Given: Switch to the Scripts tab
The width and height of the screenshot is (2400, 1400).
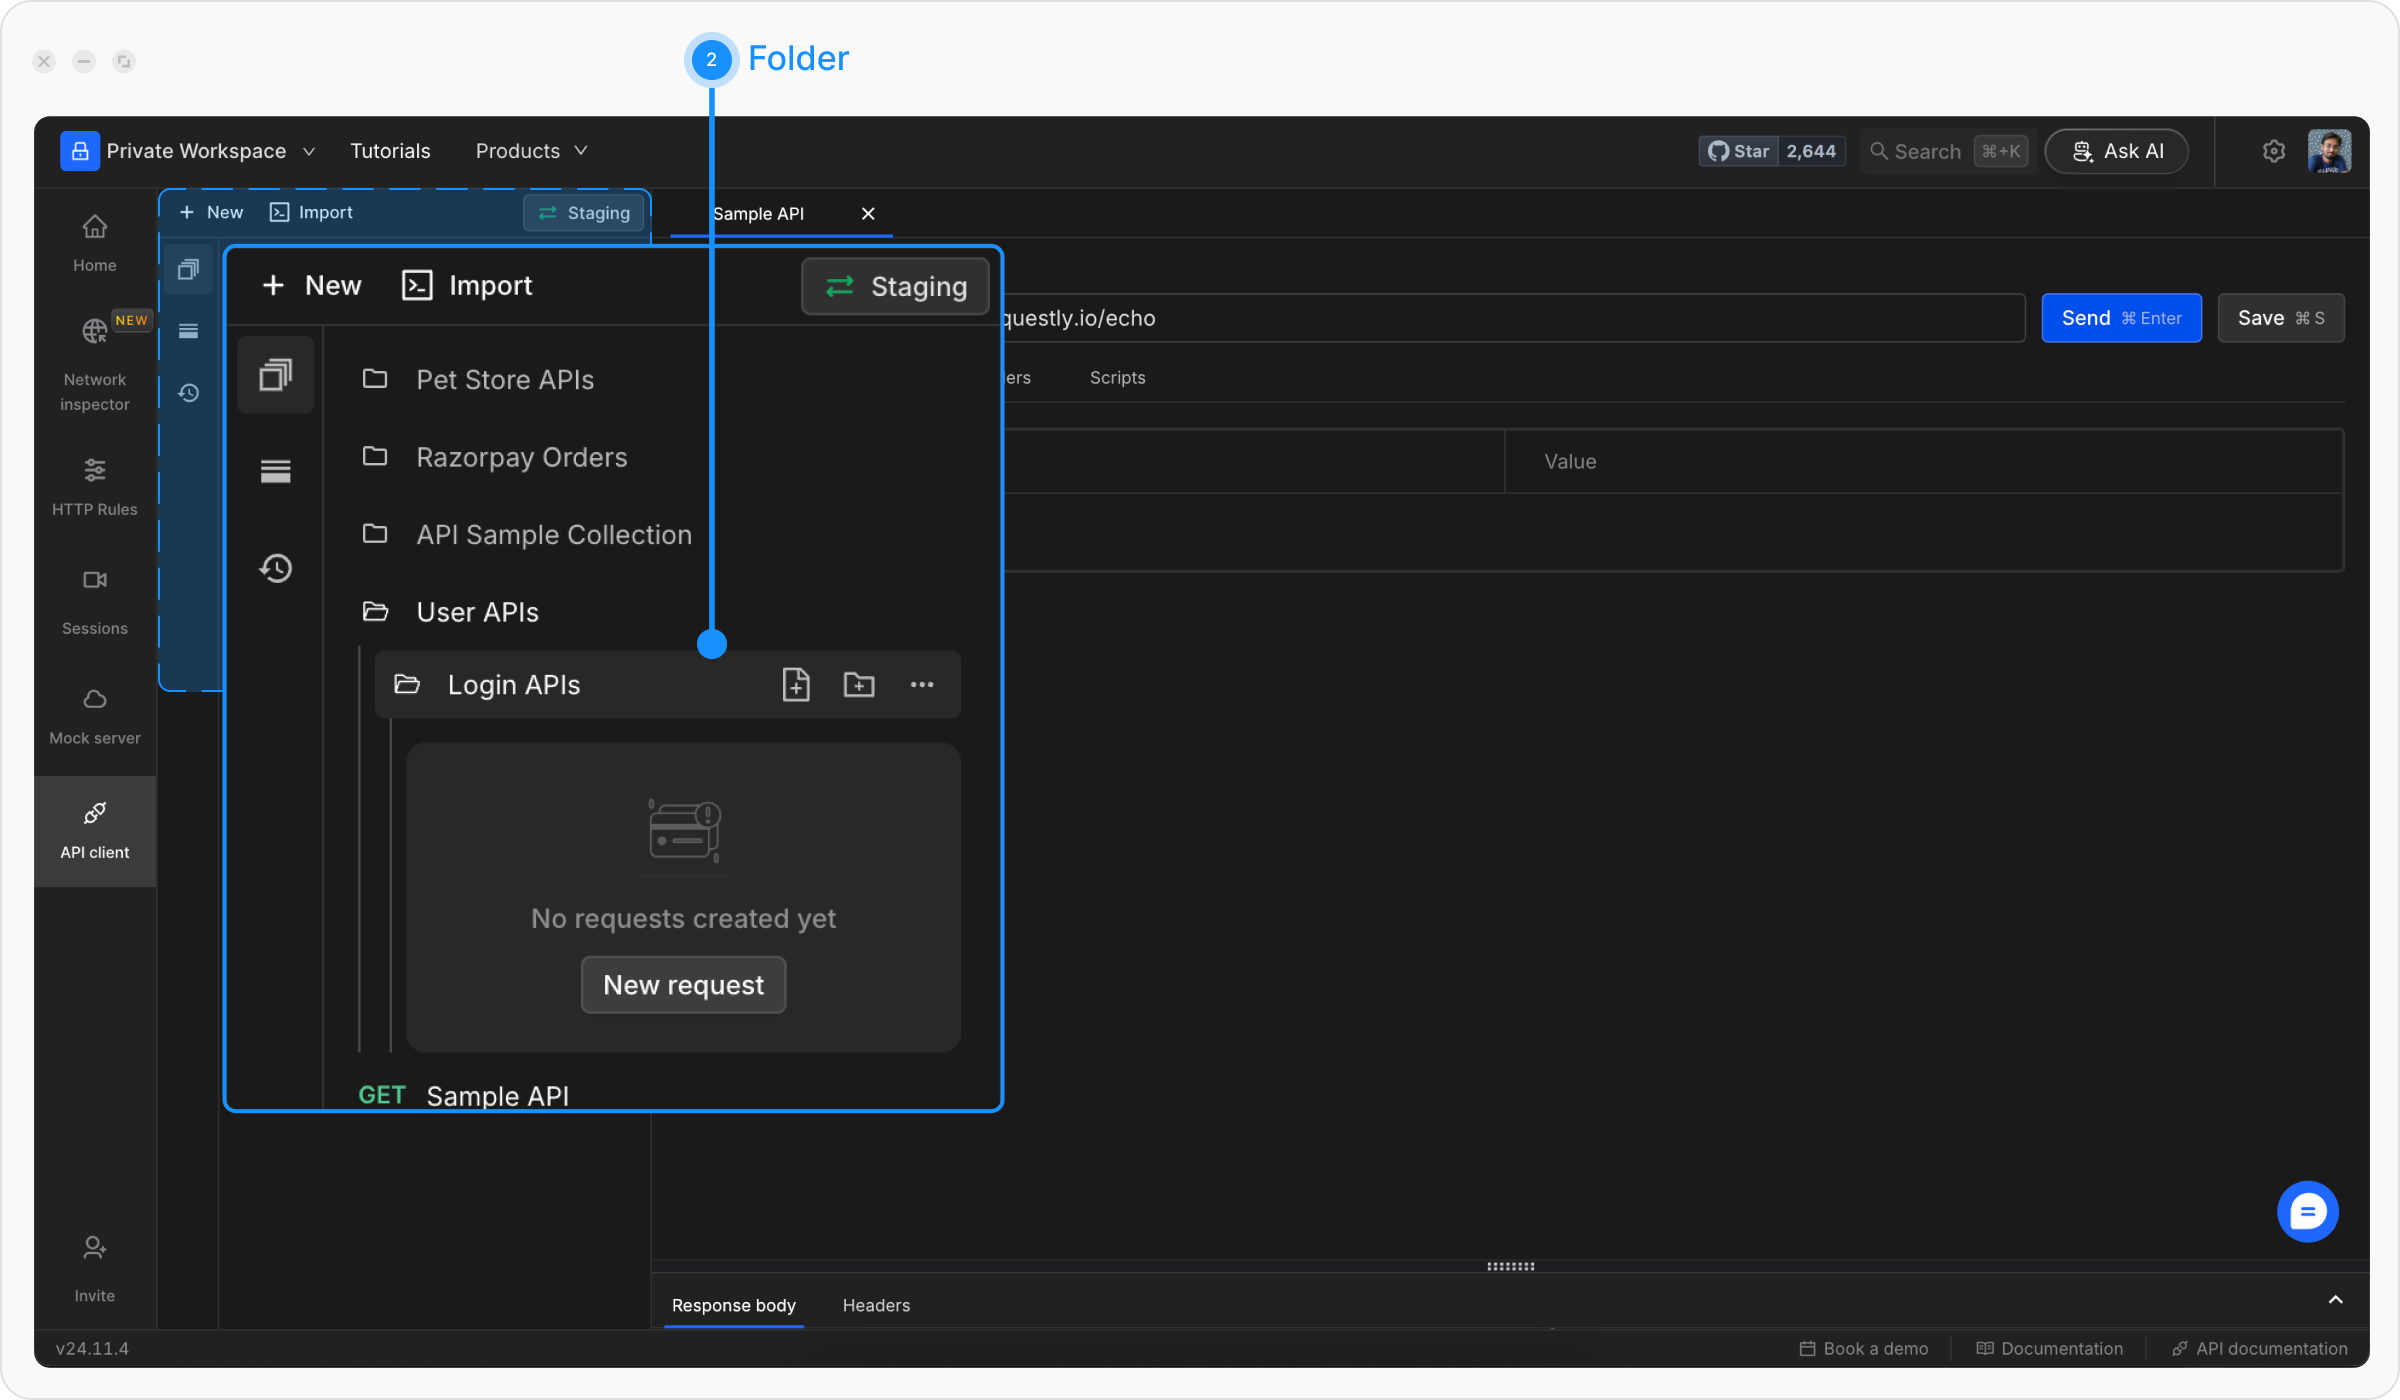Looking at the screenshot, I should point(1117,378).
